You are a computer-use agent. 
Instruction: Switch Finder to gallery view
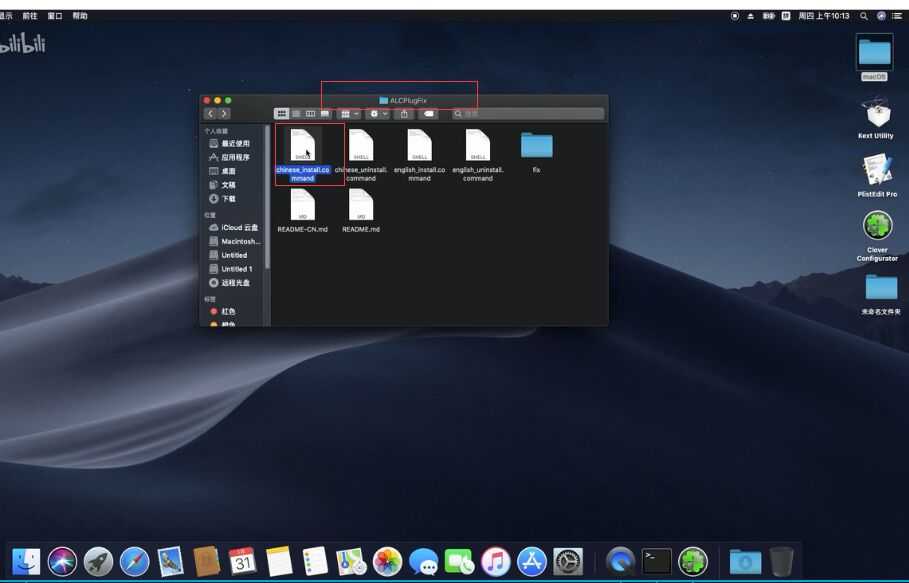[325, 114]
